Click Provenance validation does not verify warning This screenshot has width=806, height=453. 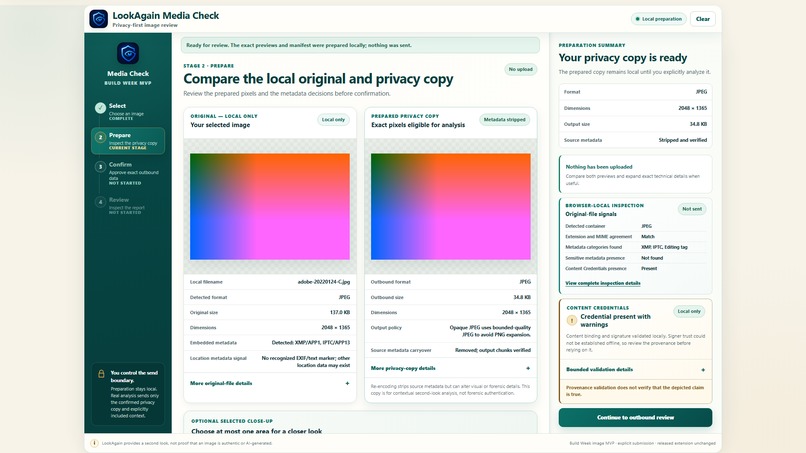coord(635,391)
